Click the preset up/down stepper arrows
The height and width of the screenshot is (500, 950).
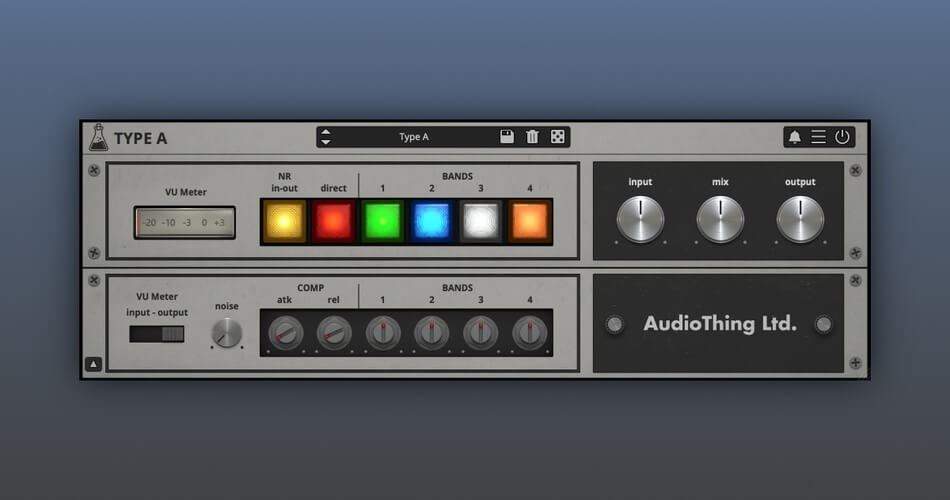326,137
